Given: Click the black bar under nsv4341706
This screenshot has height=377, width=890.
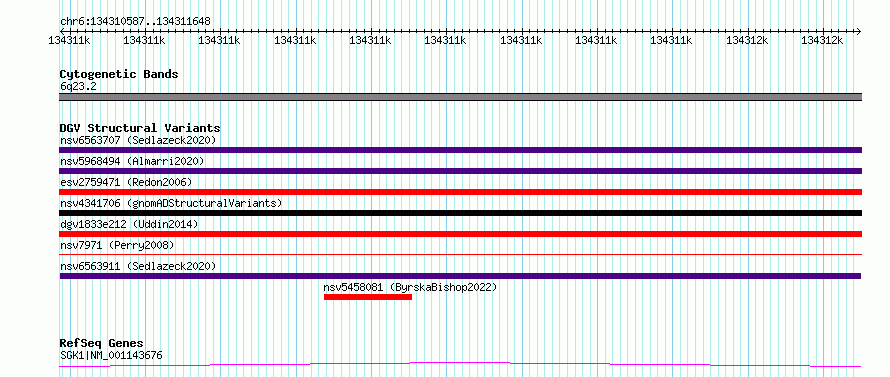Looking at the screenshot, I should tap(460, 213).
